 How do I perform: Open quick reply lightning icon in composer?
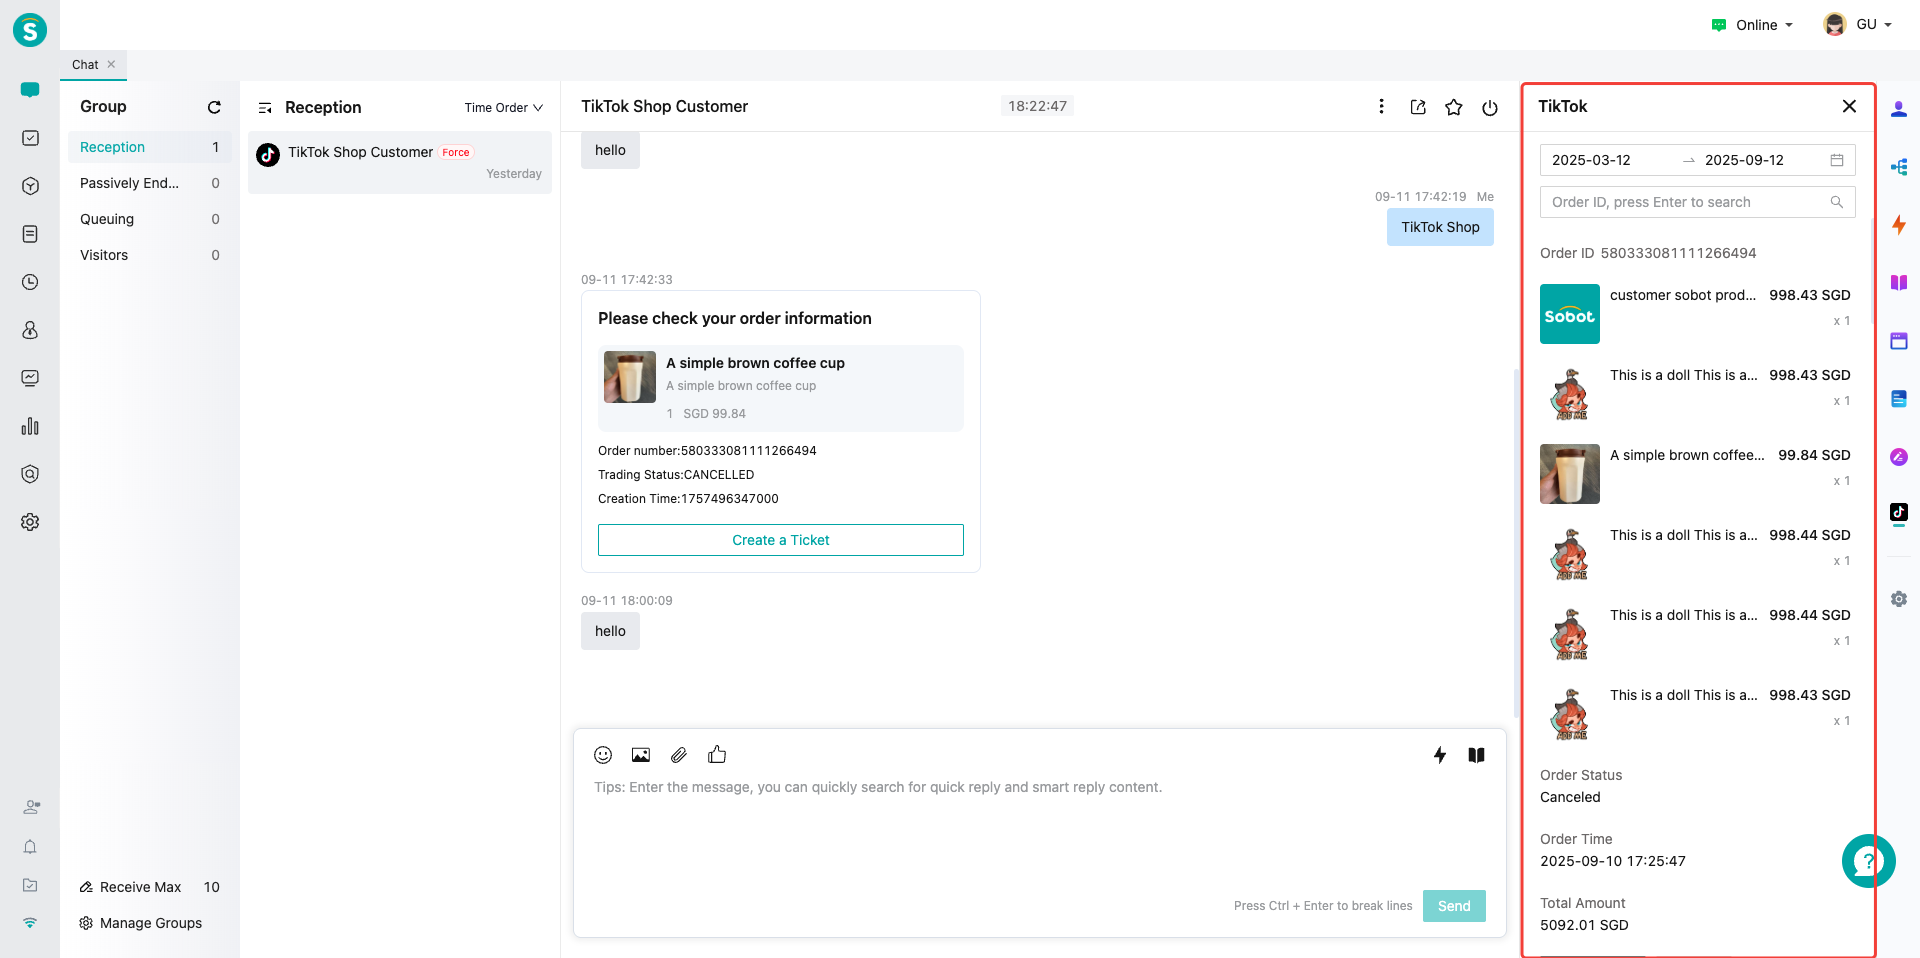[1439, 755]
